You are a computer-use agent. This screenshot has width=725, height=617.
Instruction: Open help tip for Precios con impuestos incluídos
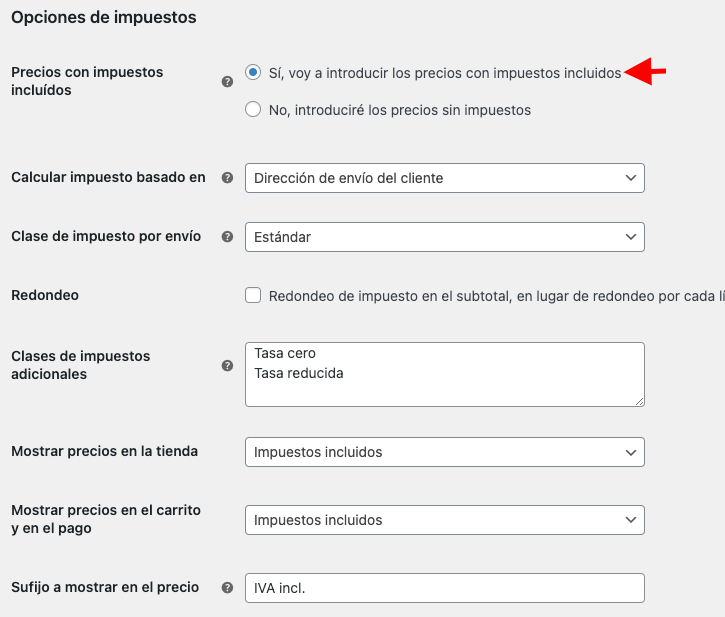click(x=227, y=82)
